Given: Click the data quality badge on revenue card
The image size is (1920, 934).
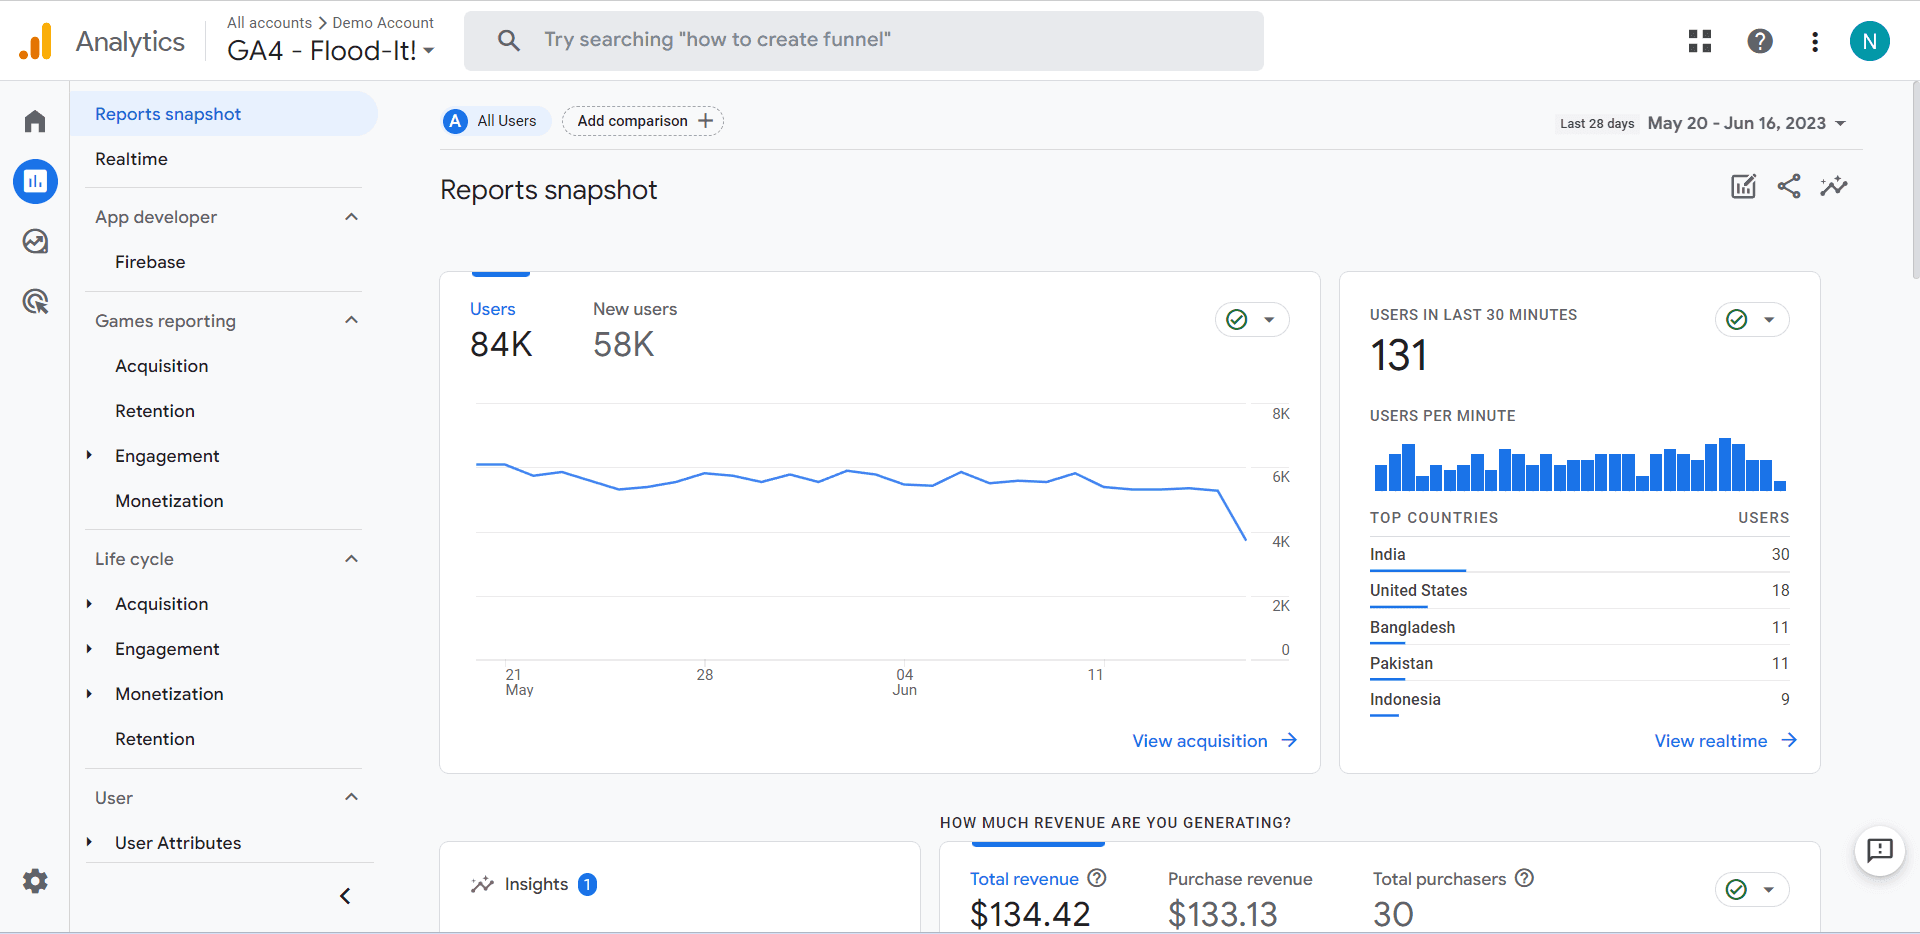Looking at the screenshot, I should (1737, 889).
